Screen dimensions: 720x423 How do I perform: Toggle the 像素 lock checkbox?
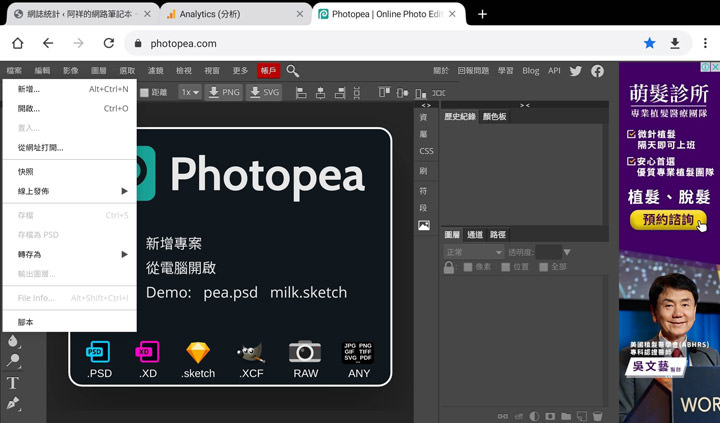click(x=468, y=267)
